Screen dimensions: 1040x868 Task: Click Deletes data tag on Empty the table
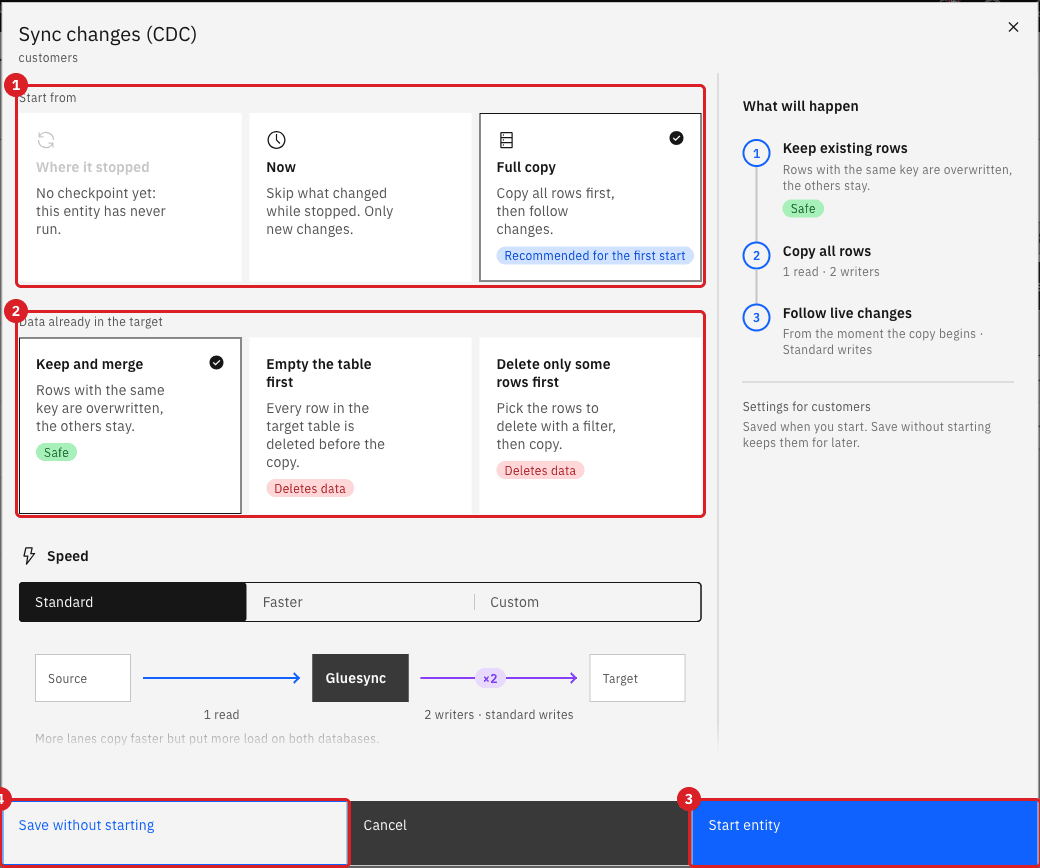point(310,489)
